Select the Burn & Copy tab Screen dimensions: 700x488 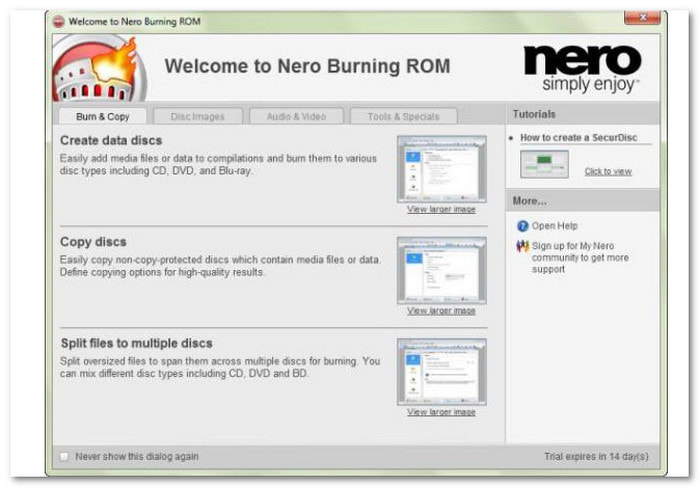click(x=103, y=117)
